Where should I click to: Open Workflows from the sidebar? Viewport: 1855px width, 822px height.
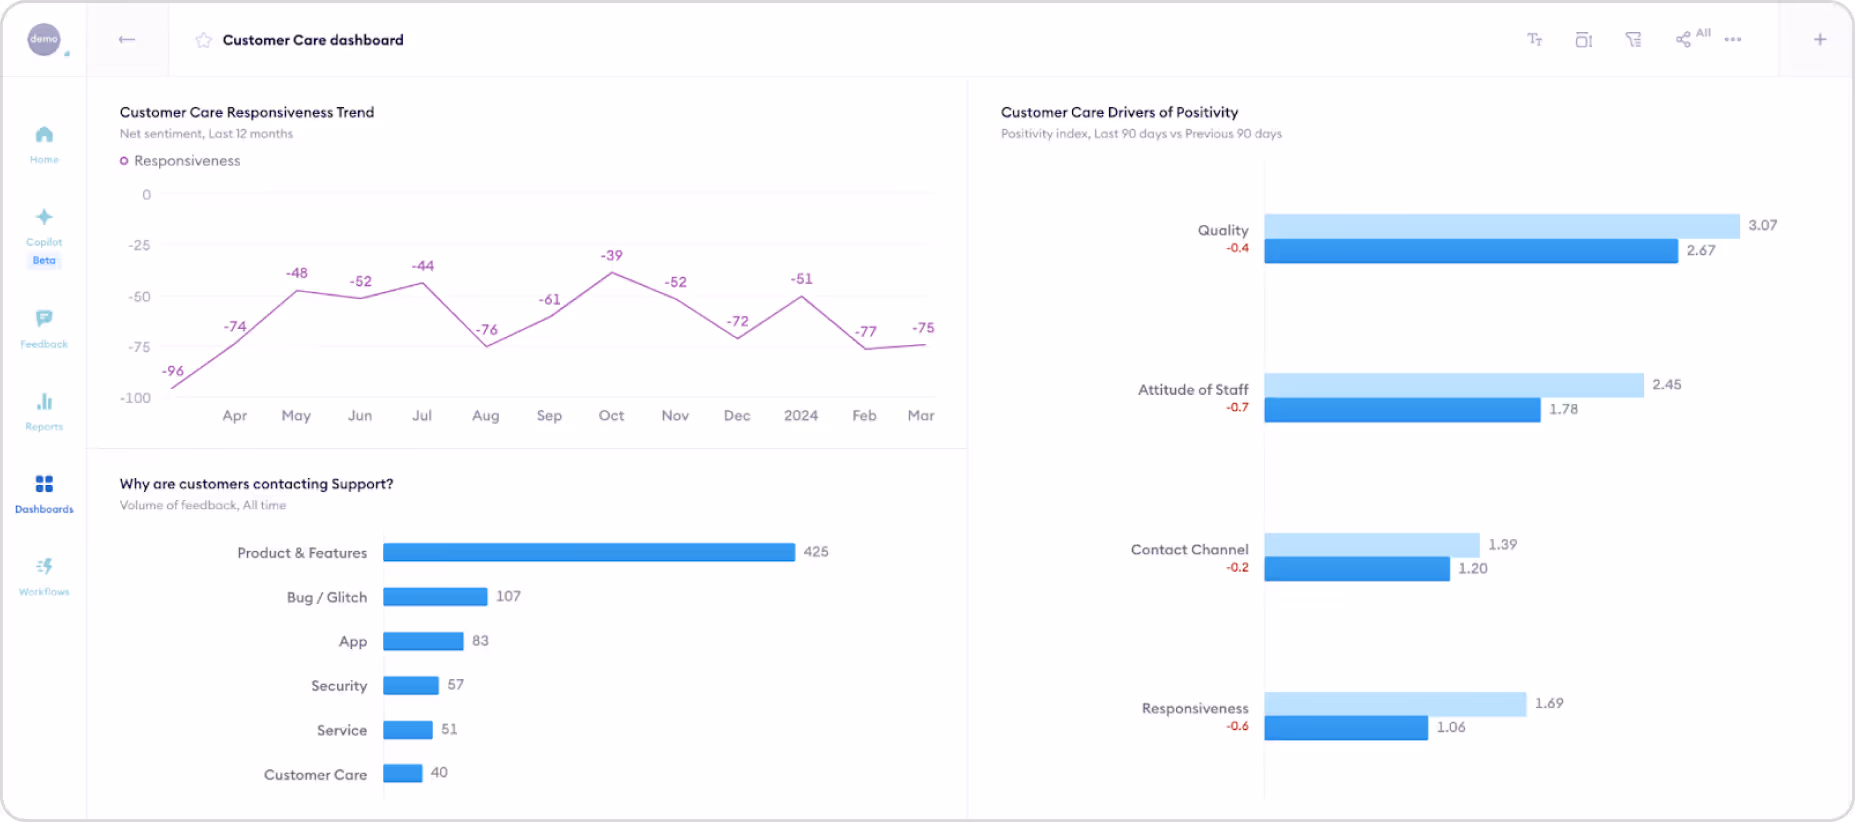[x=44, y=577]
